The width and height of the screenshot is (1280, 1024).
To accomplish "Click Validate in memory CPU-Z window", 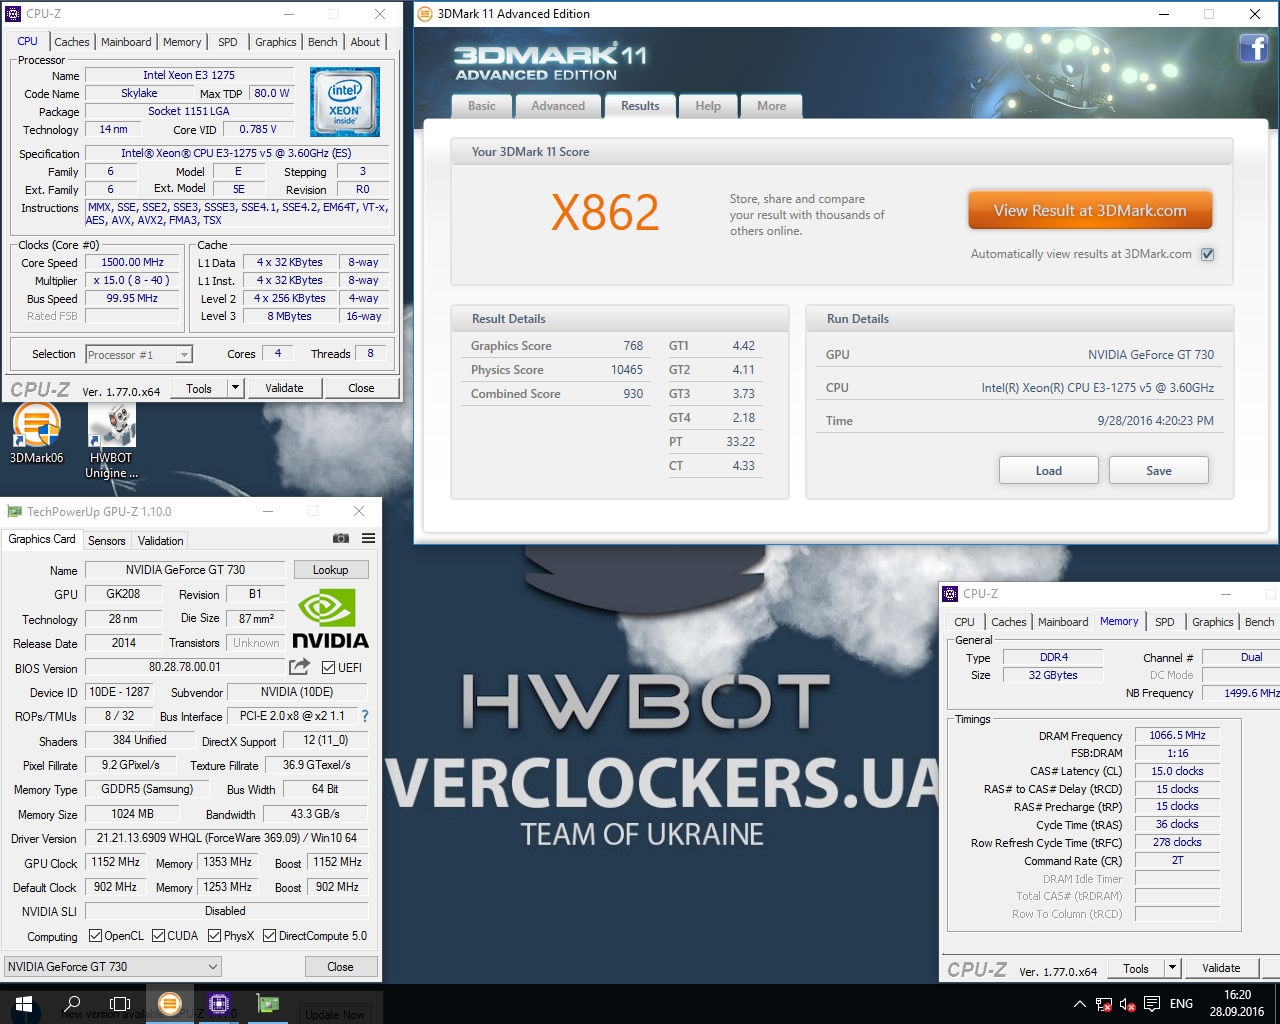I will (x=1221, y=968).
